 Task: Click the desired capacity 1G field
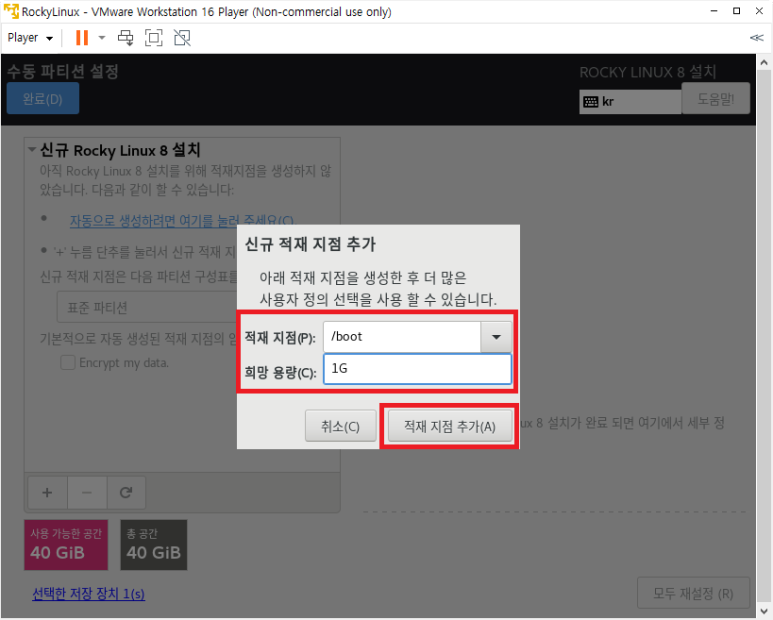pyautogui.click(x=417, y=369)
